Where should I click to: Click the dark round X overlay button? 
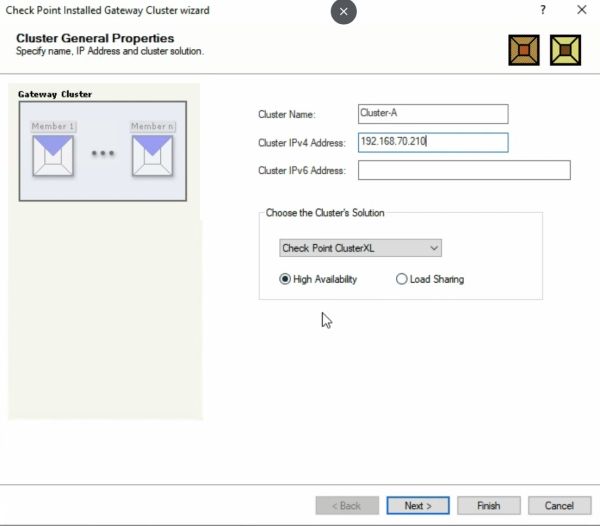point(344,11)
